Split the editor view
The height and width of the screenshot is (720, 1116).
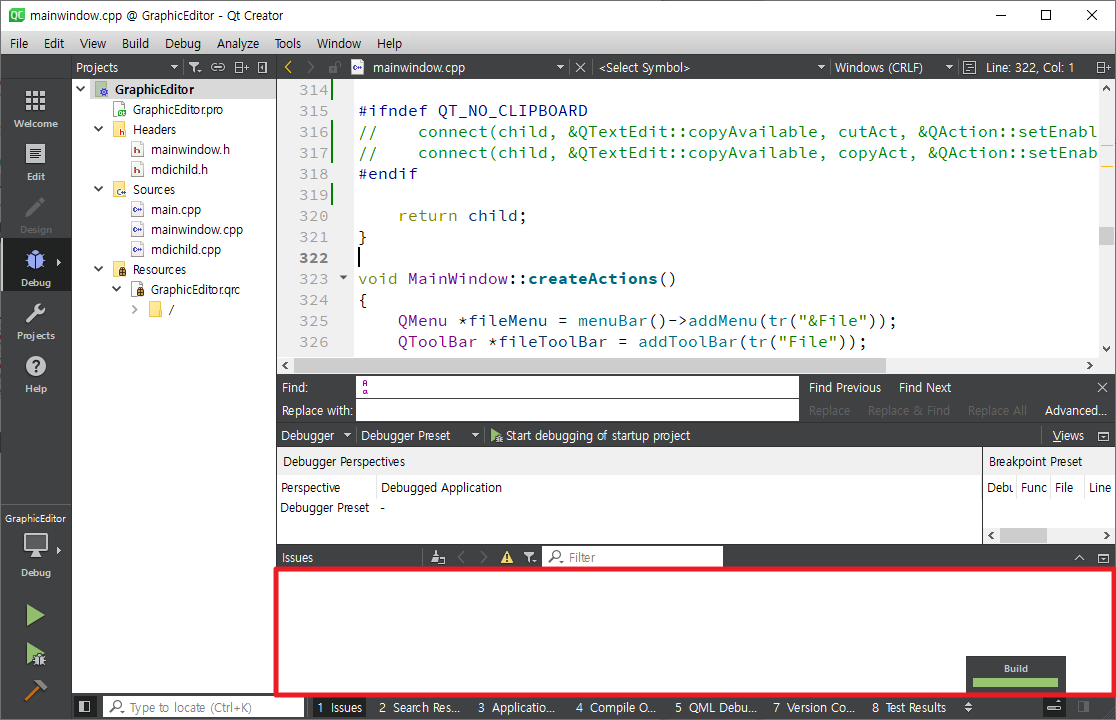click(1102, 67)
